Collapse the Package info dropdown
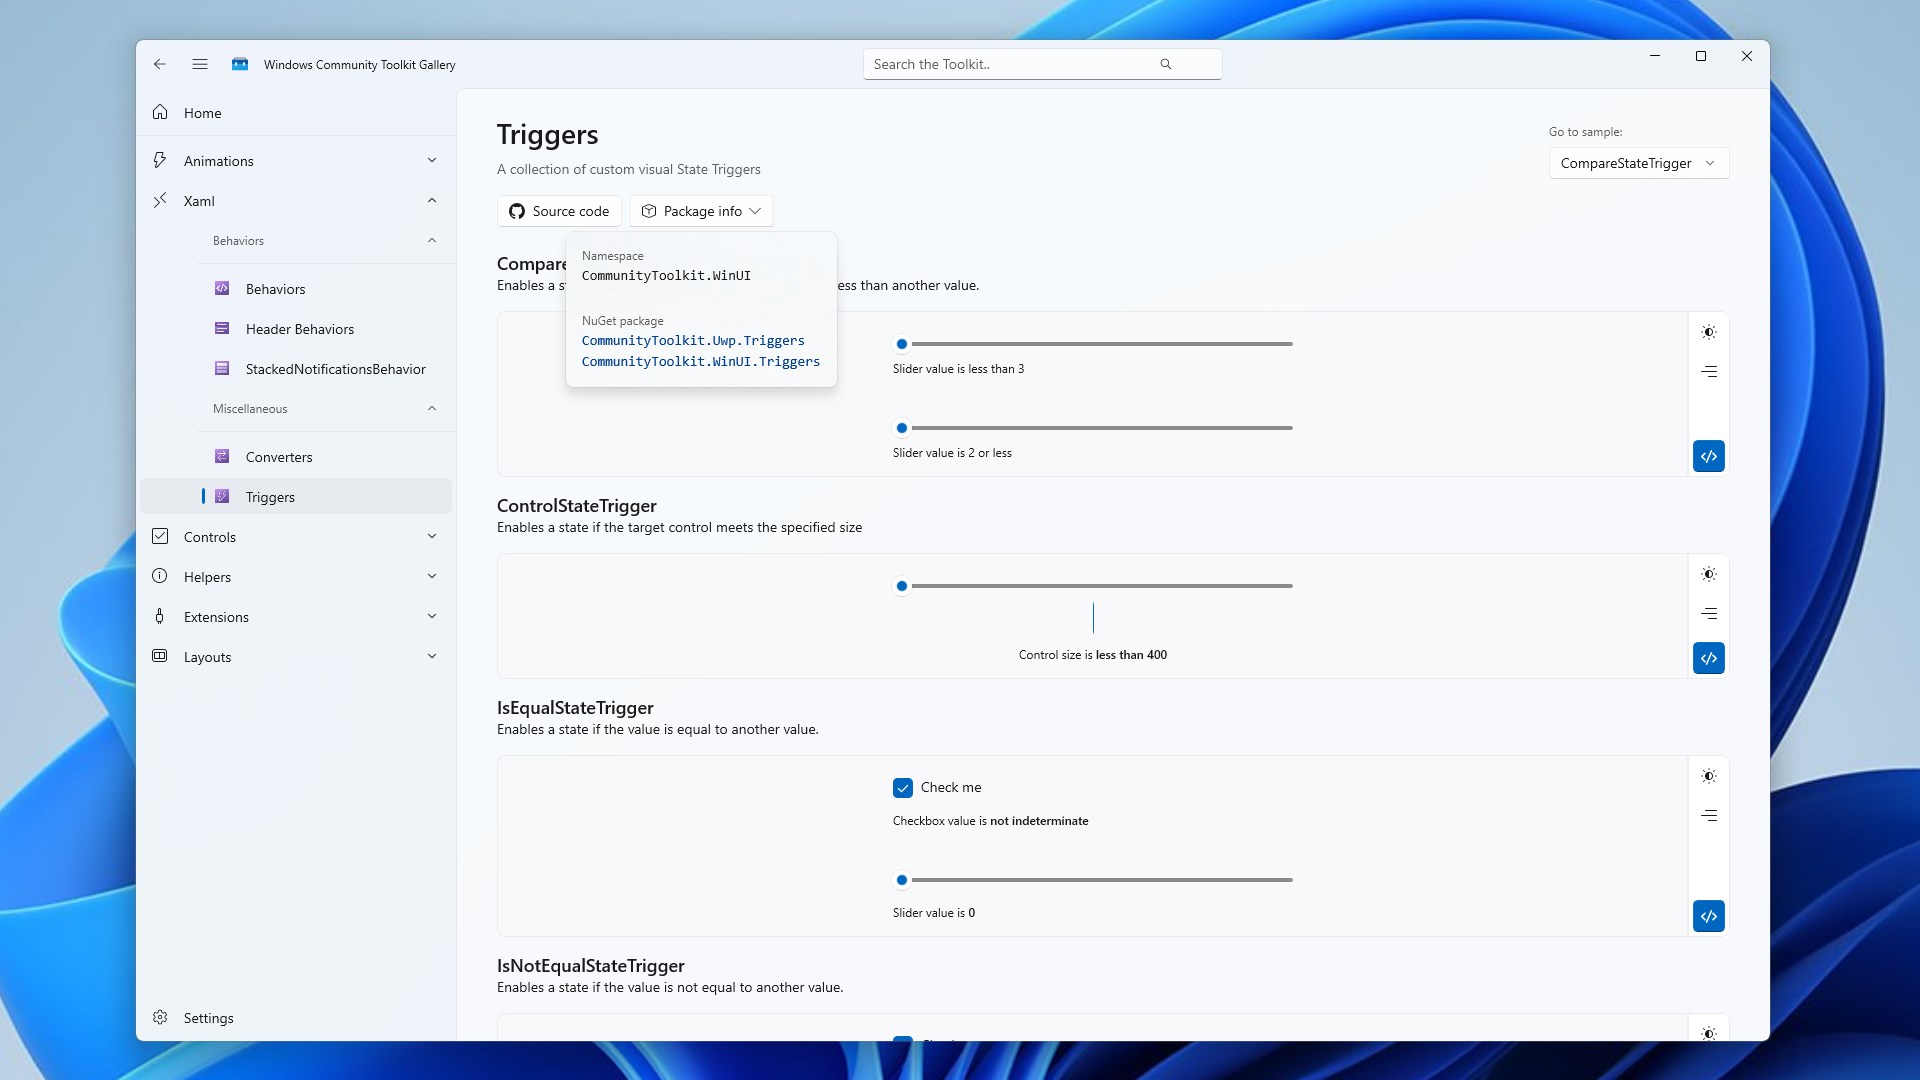Screen dimensions: 1920x1080 pos(701,211)
